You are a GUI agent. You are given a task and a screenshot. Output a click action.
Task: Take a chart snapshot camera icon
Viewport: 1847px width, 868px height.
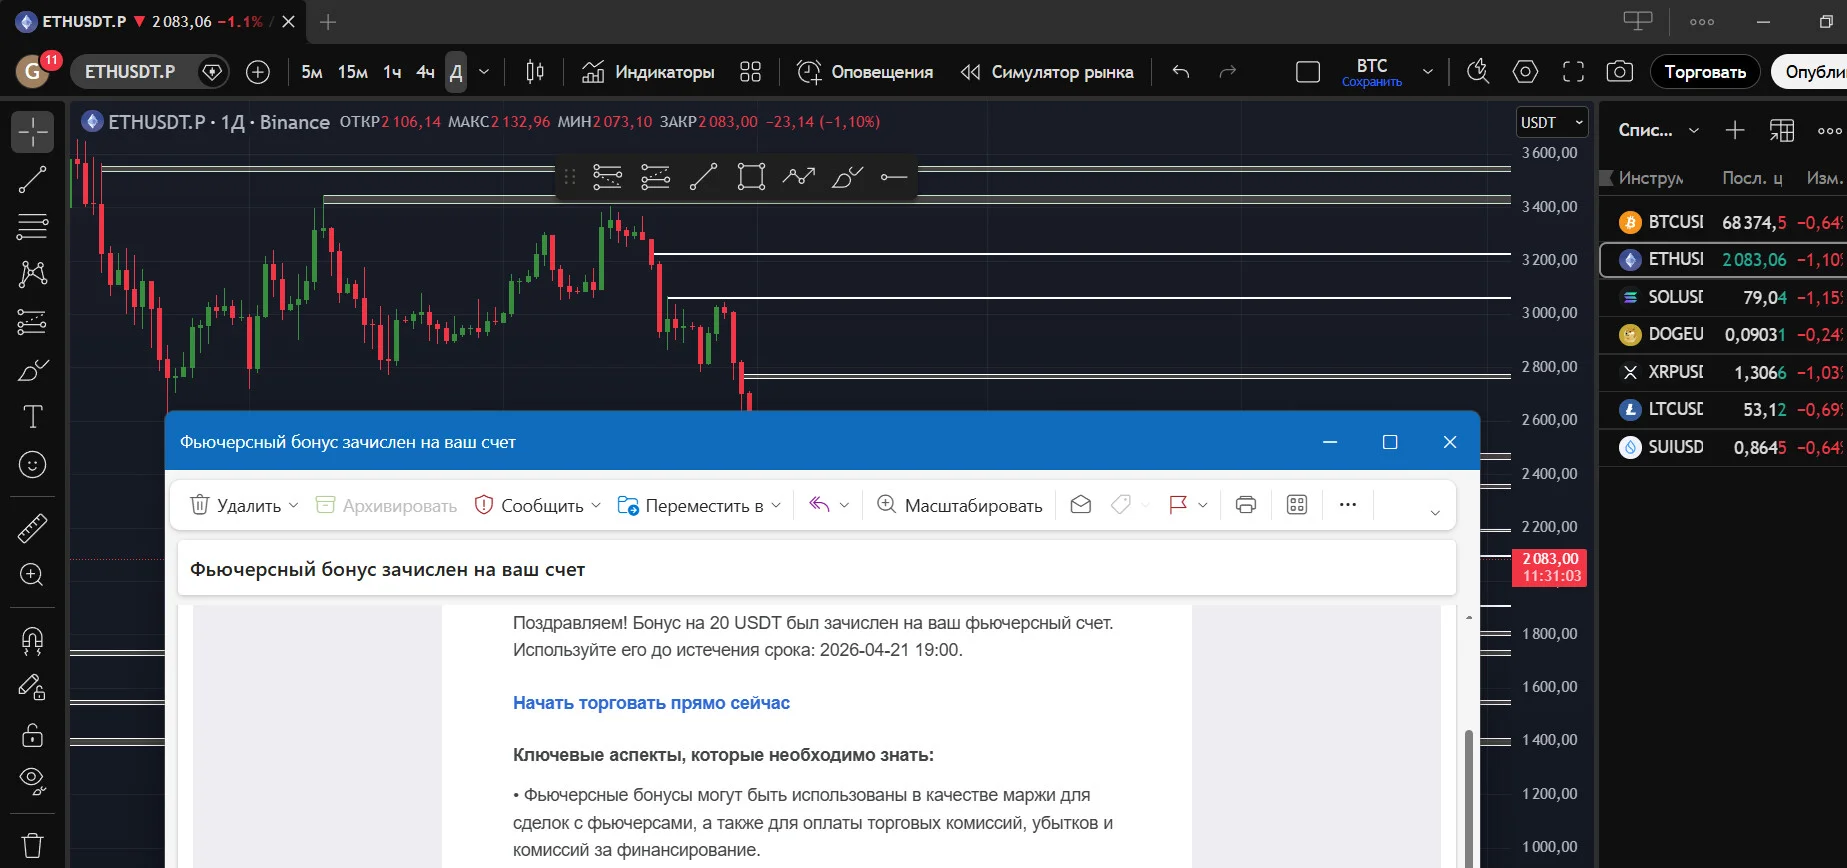[x=1620, y=72]
